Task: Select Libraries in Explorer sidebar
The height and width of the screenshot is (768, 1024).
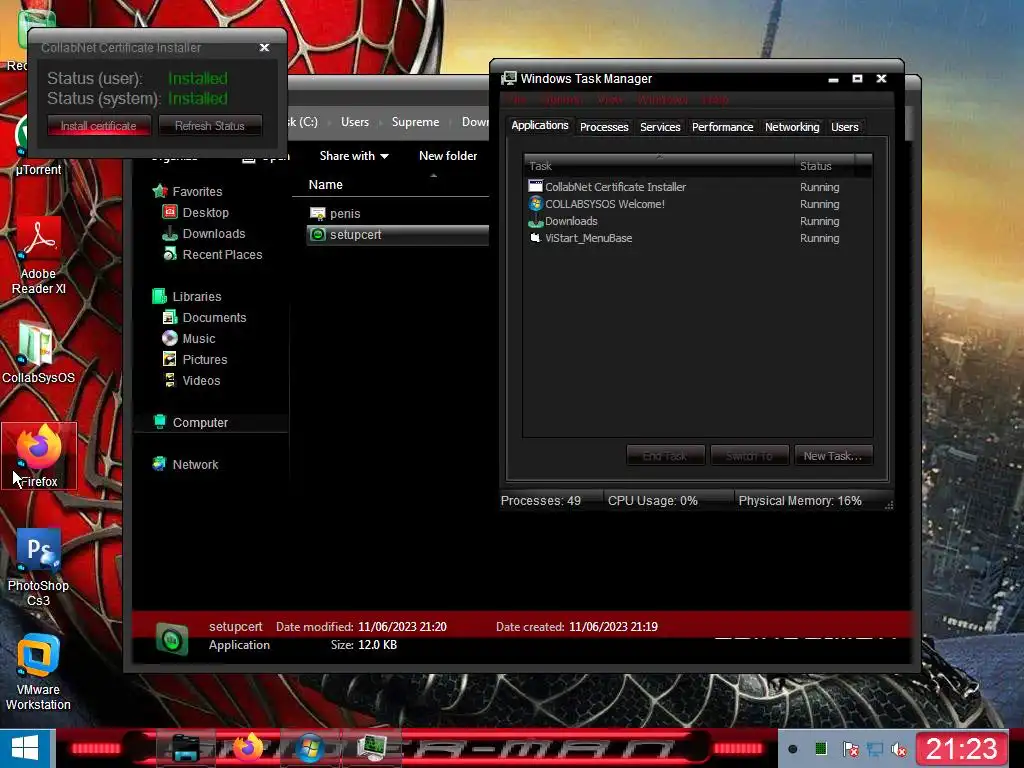Action: pos(187,296)
